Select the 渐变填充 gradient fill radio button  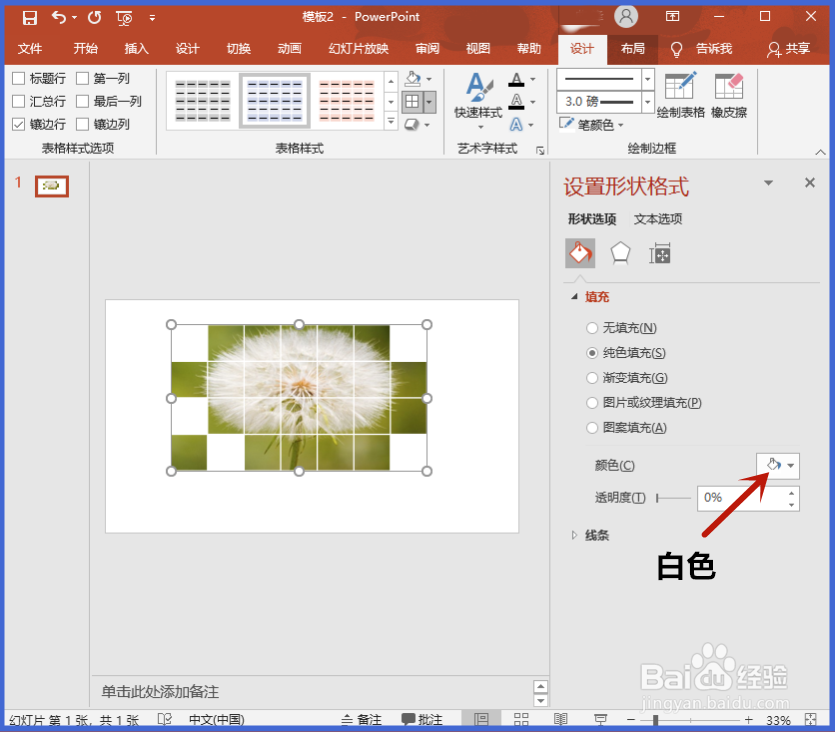click(591, 378)
